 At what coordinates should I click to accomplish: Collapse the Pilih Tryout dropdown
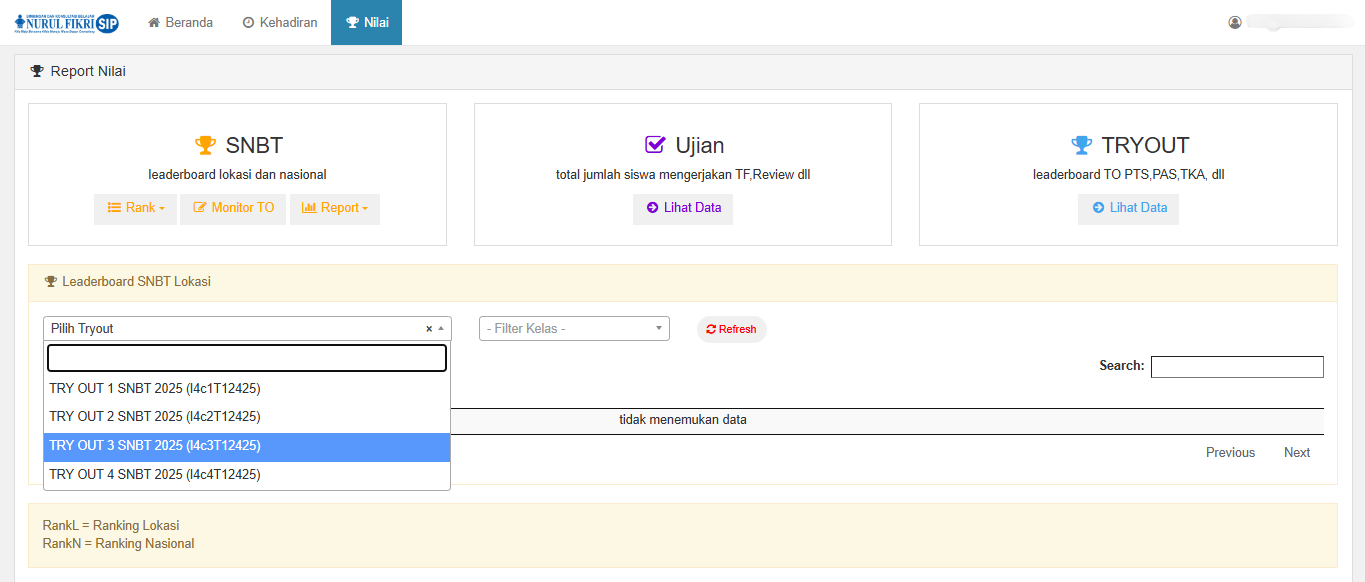(x=441, y=328)
